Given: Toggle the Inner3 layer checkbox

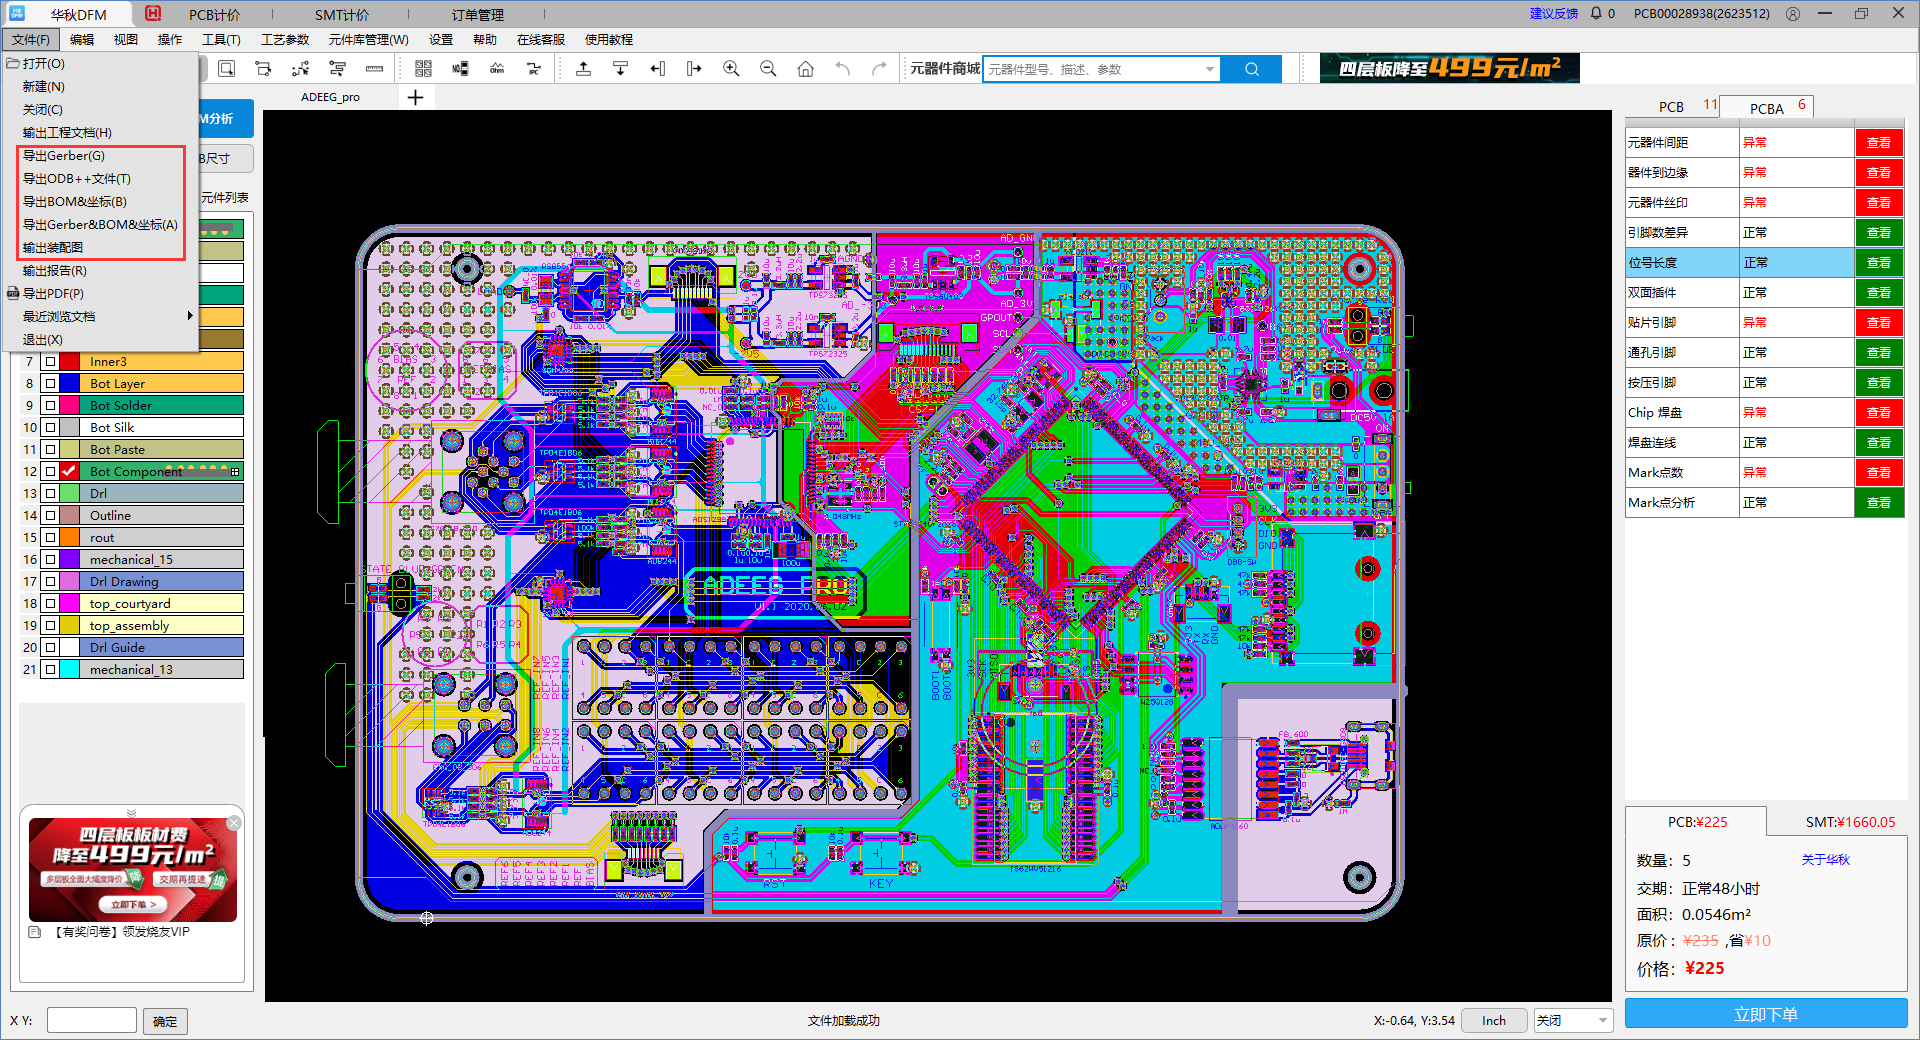Looking at the screenshot, I should click(50, 362).
